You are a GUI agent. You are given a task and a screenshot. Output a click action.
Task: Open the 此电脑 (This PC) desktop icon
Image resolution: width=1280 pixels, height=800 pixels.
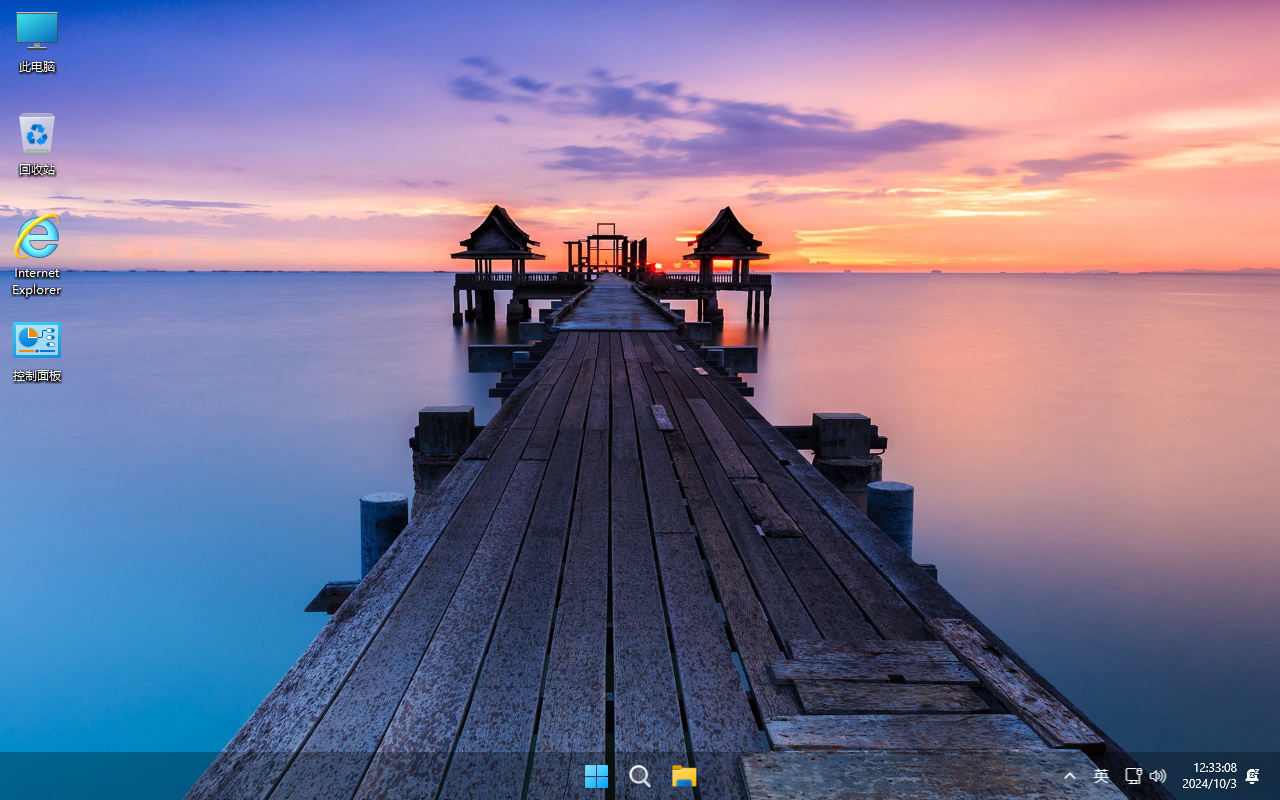click(x=37, y=40)
